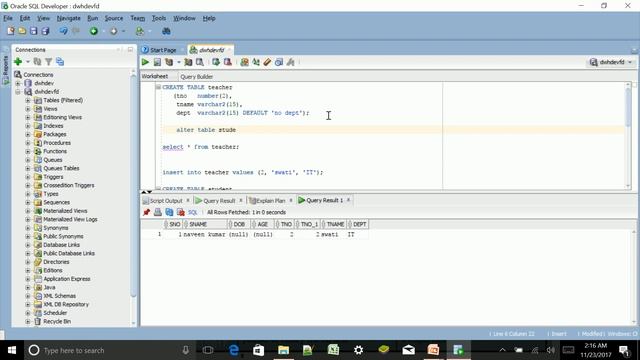
Task: Close the Query Result 1 tab
Action: coord(349,200)
